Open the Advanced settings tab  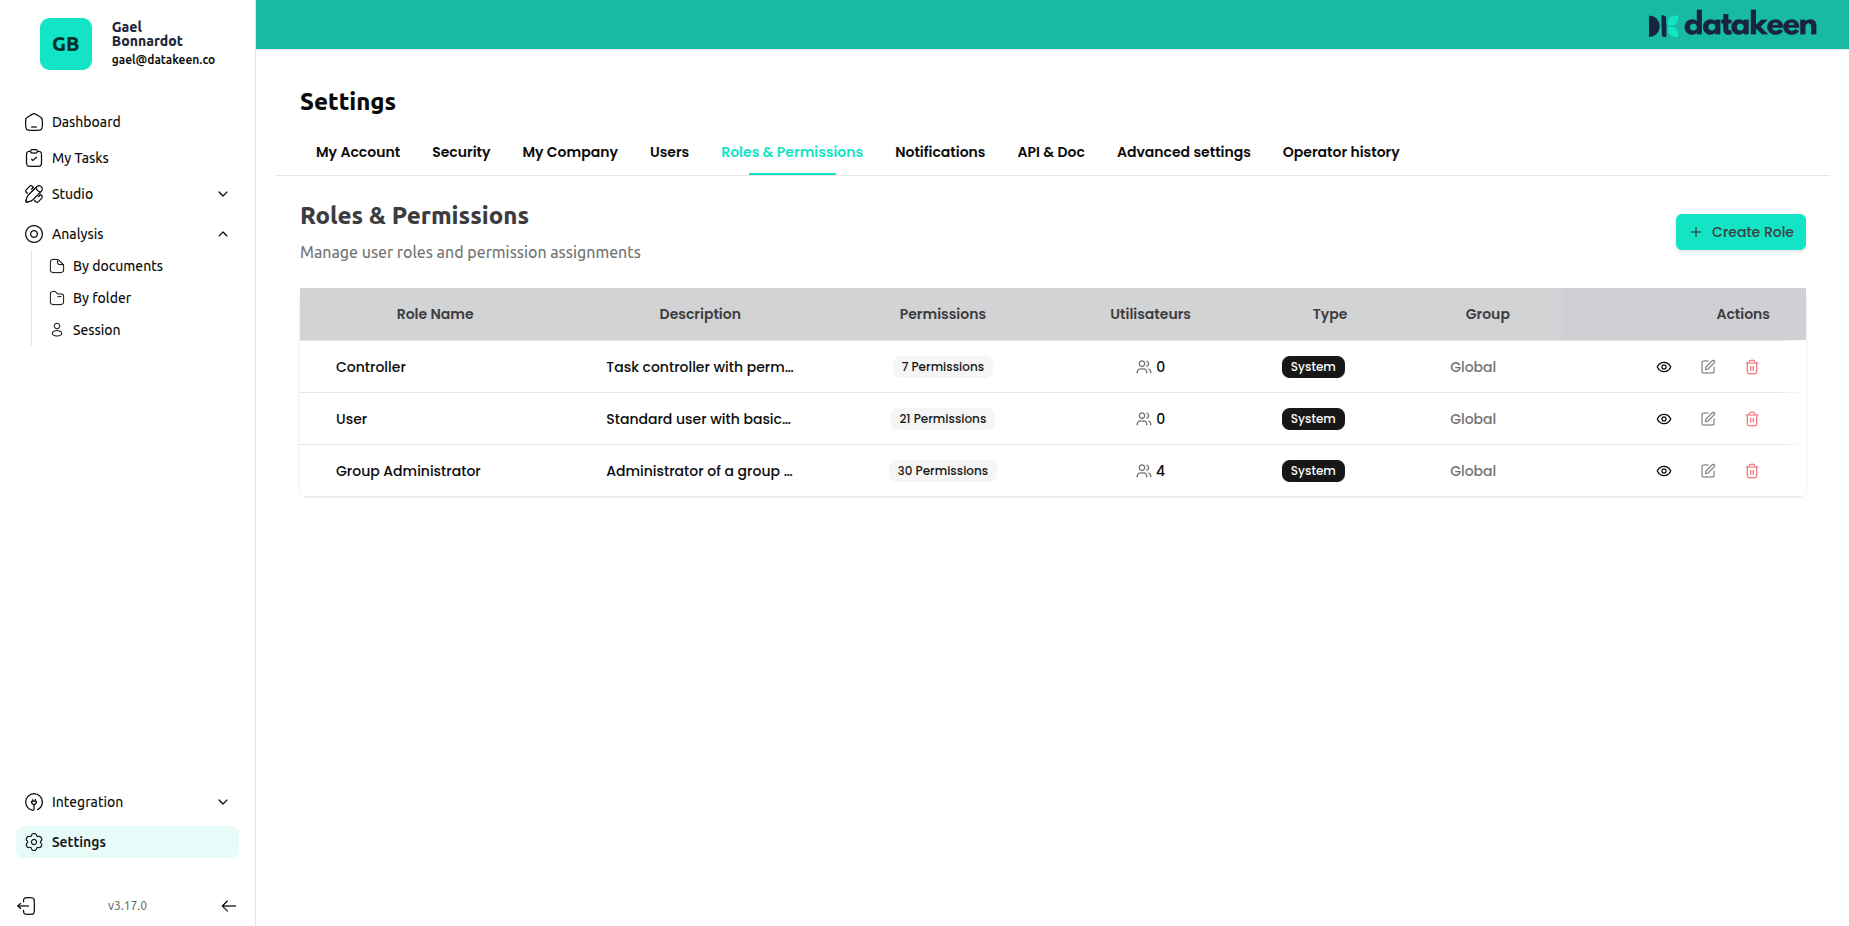point(1183,151)
